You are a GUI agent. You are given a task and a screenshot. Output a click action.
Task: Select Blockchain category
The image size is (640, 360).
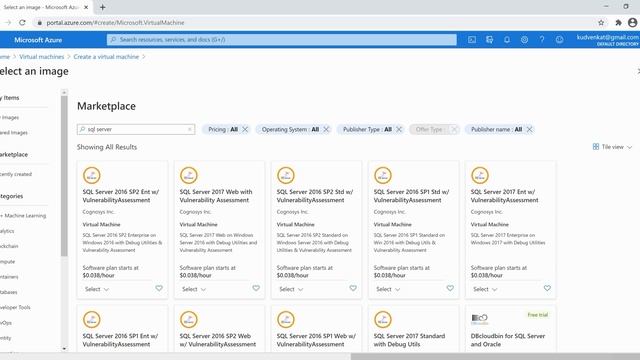[9, 246]
